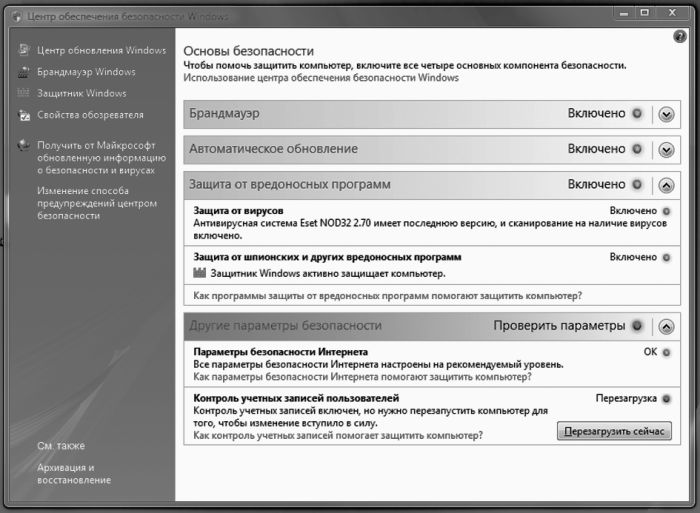Open link about Internet security settings help
The image size is (700, 513).
(x=361, y=378)
